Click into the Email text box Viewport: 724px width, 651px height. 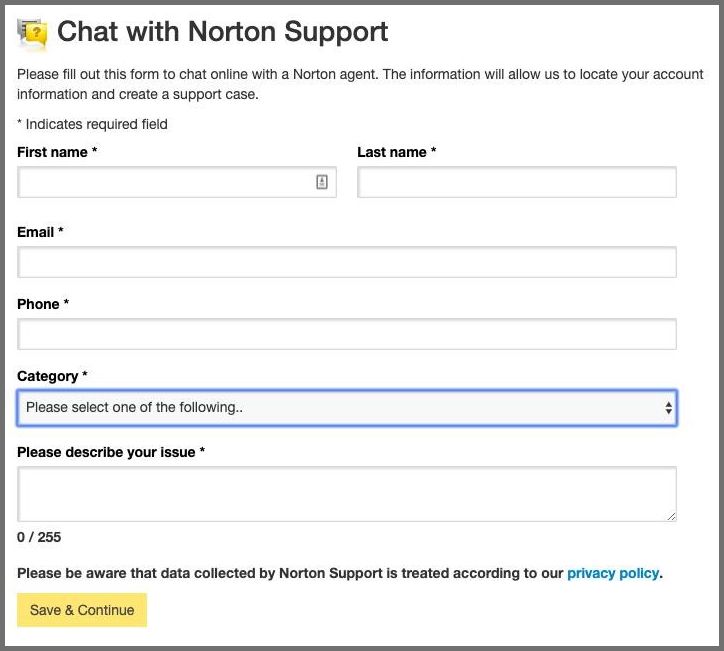(x=347, y=262)
